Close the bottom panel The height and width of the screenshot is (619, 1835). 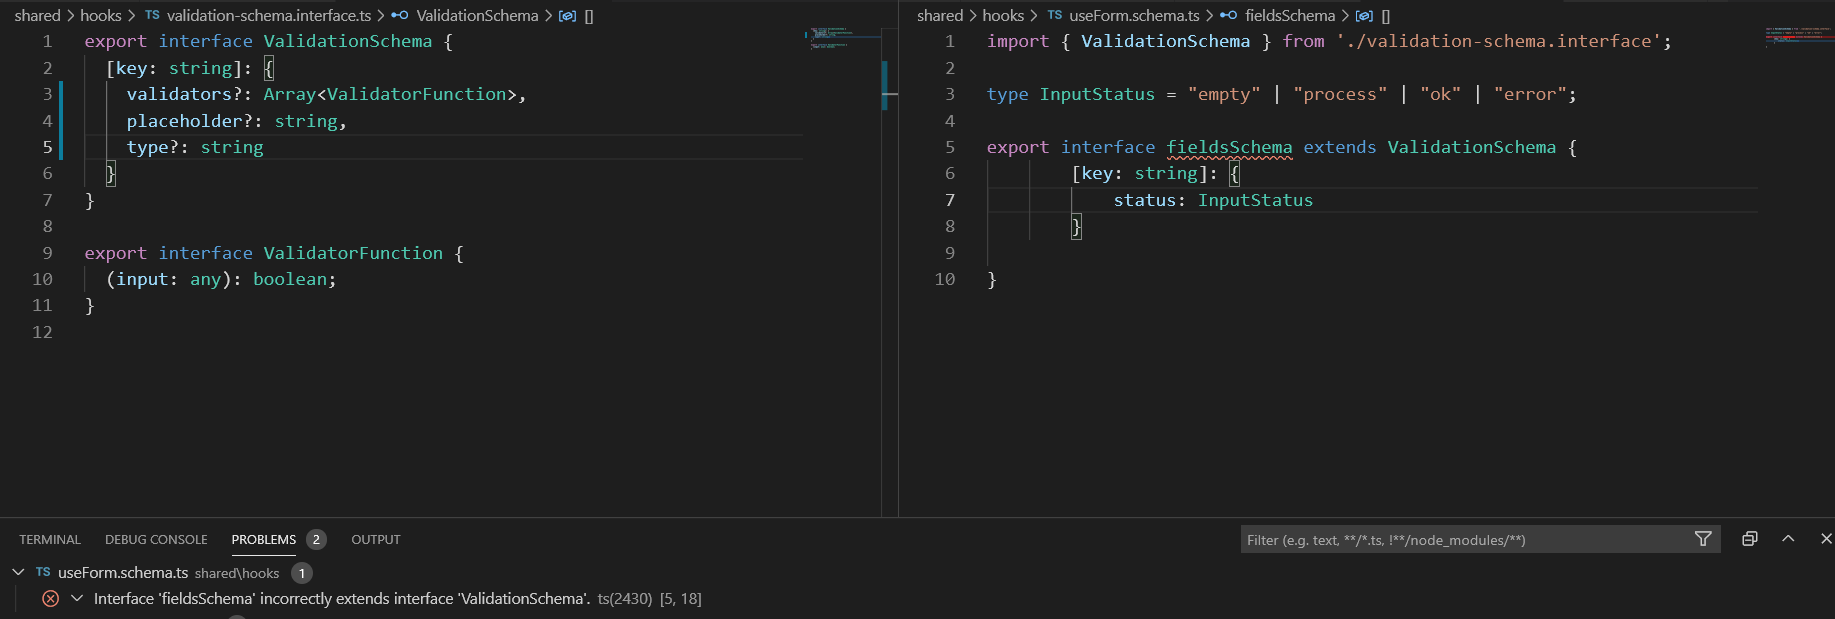[1826, 539]
